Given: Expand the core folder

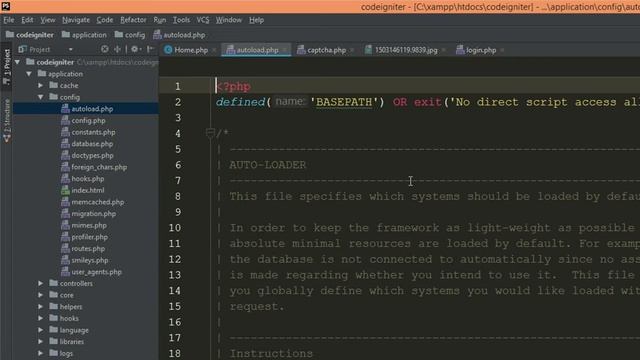Looking at the screenshot, I should (40, 295).
